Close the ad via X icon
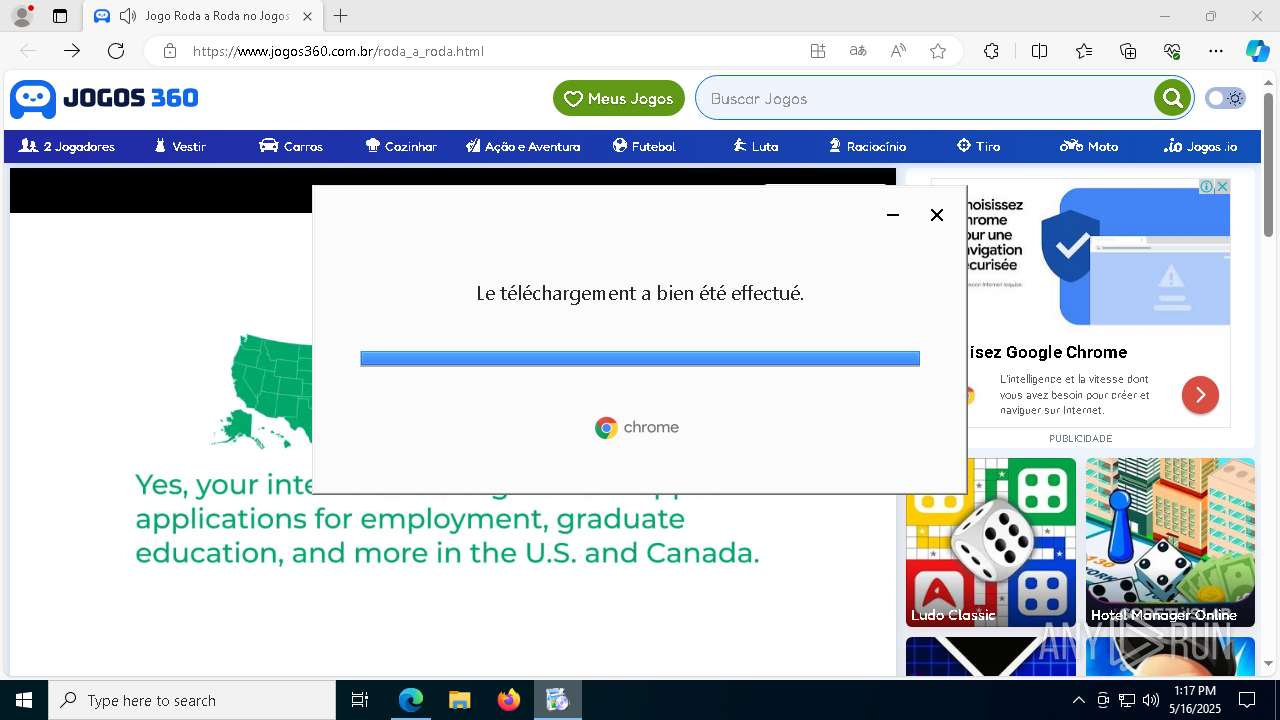The height and width of the screenshot is (720, 1280). coord(1222,187)
